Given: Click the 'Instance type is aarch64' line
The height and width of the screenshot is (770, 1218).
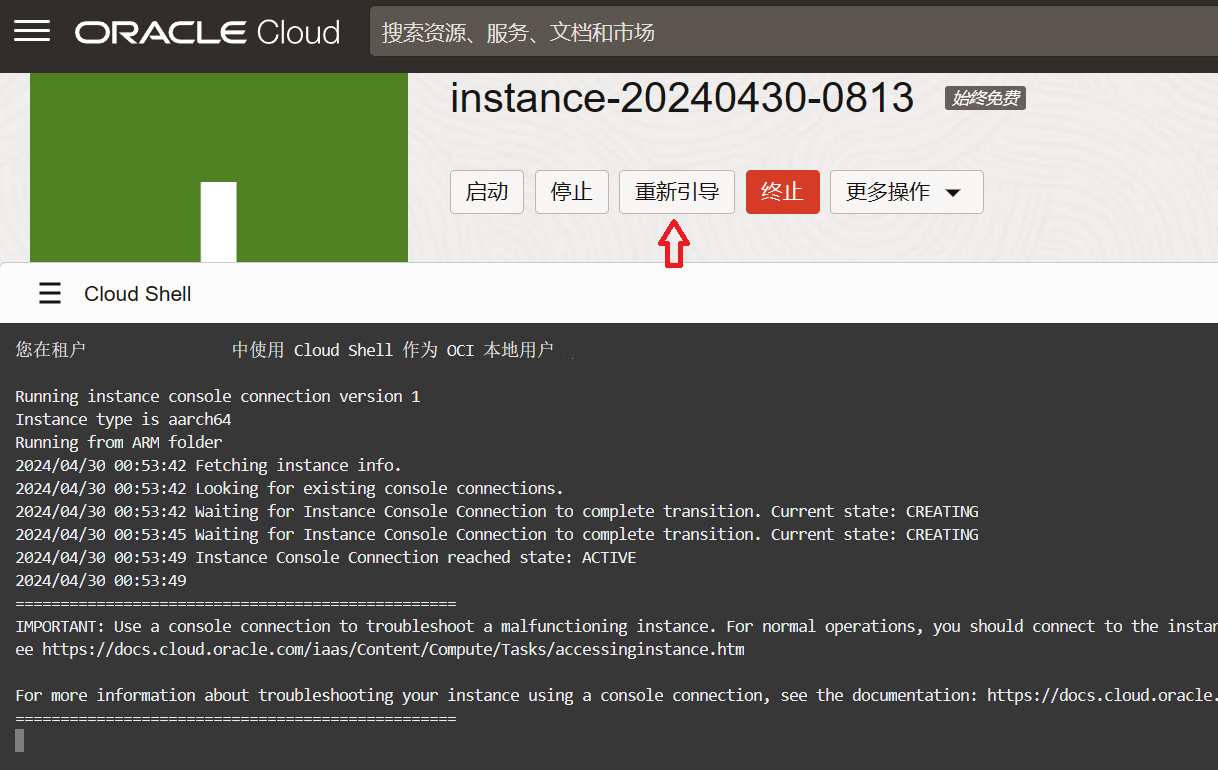Looking at the screenshot, I should (123, 420).
